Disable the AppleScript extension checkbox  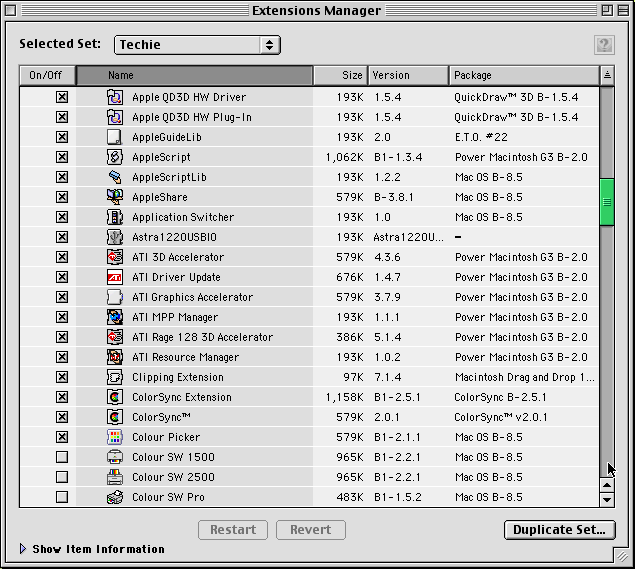(x=62, y=157)
